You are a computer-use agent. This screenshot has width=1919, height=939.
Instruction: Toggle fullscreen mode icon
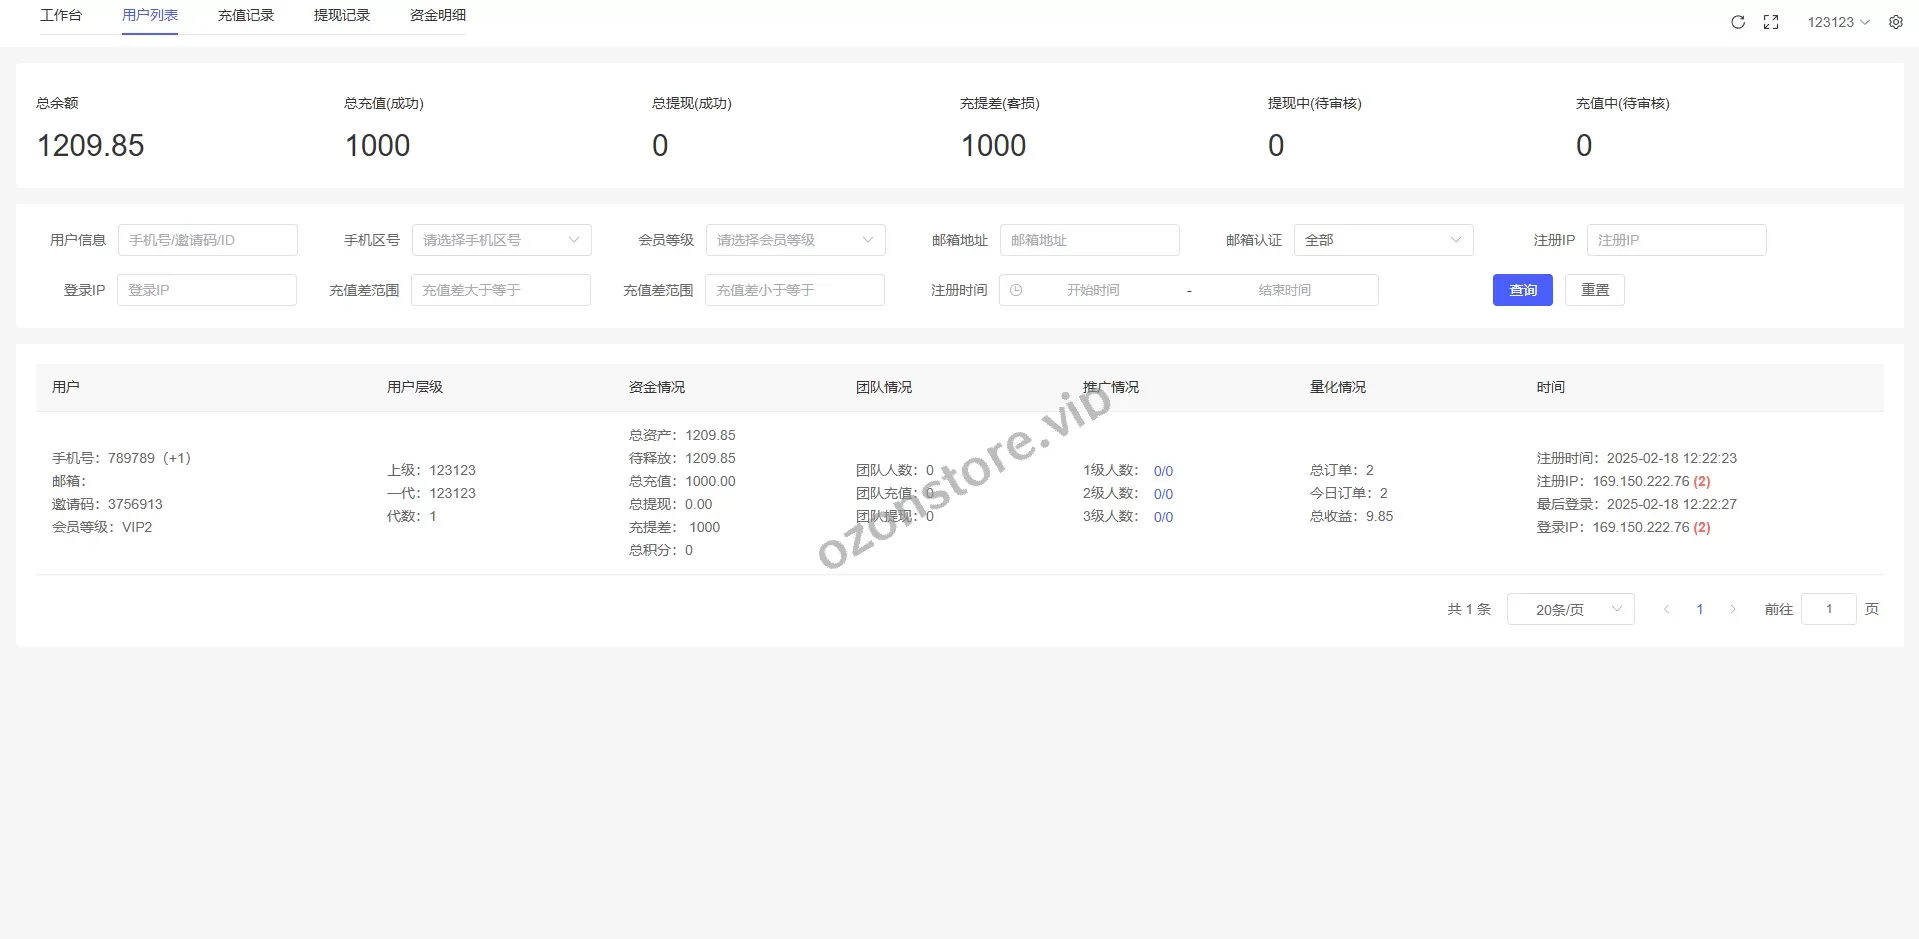[x=1771, y=22]
